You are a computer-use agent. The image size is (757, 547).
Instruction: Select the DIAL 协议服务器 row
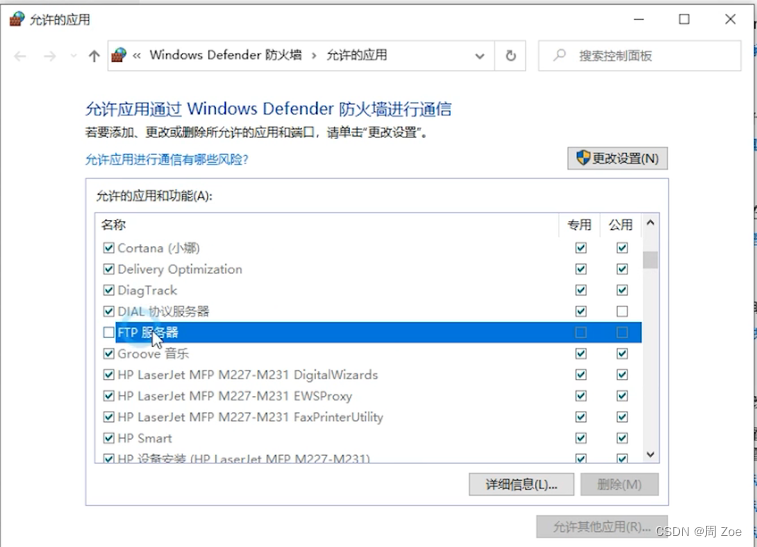point(369,311)
